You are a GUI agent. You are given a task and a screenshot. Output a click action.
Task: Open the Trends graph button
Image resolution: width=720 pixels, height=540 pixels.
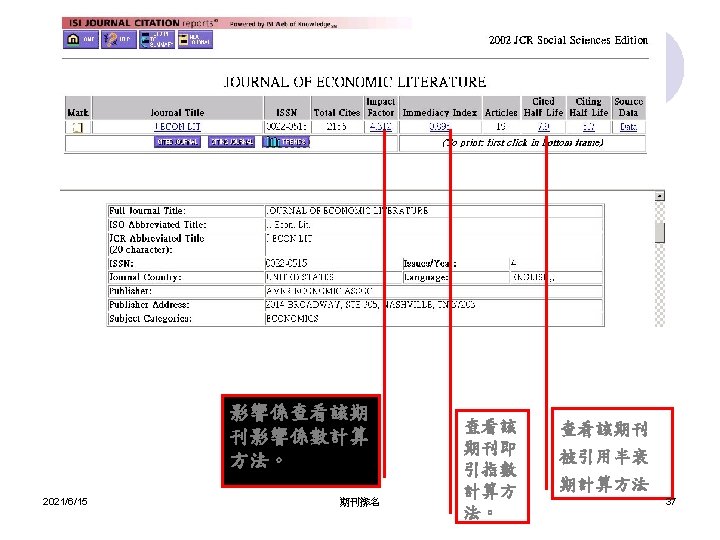click(x=286, y=142)
